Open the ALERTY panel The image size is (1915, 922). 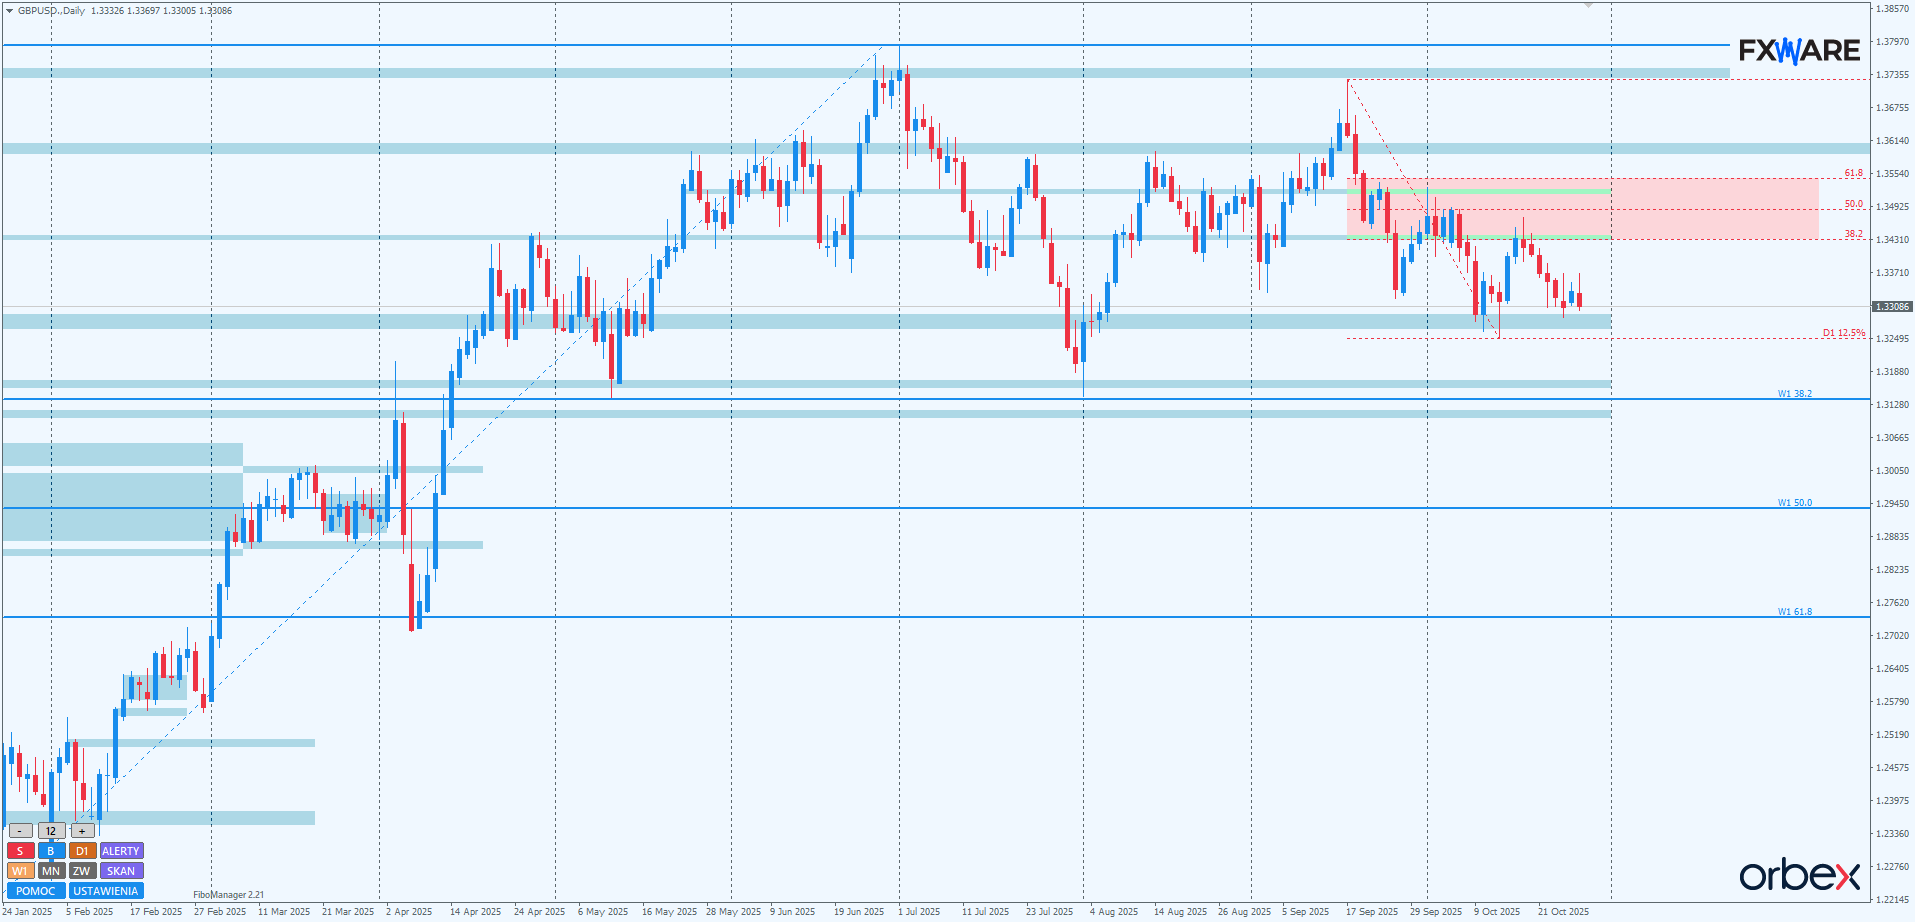coord(121,851)
